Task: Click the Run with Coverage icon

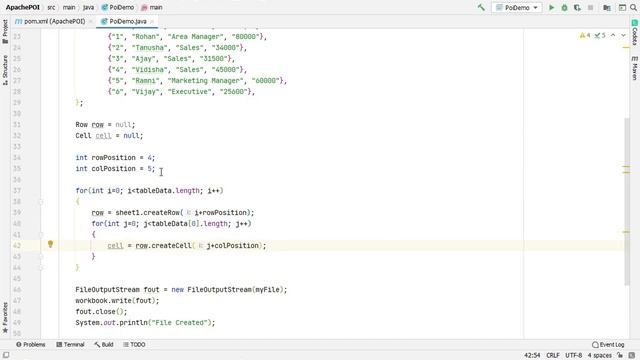Action: [577, 7]
